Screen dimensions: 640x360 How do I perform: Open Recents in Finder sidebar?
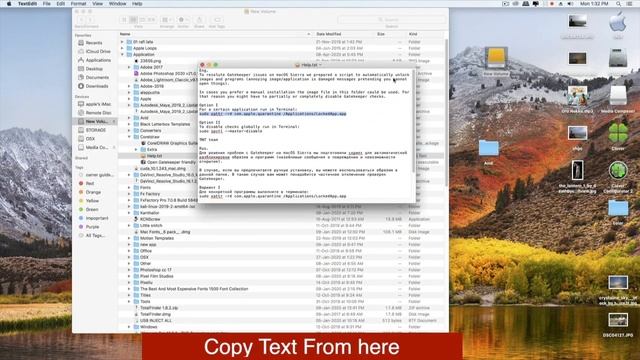[94, 43]
